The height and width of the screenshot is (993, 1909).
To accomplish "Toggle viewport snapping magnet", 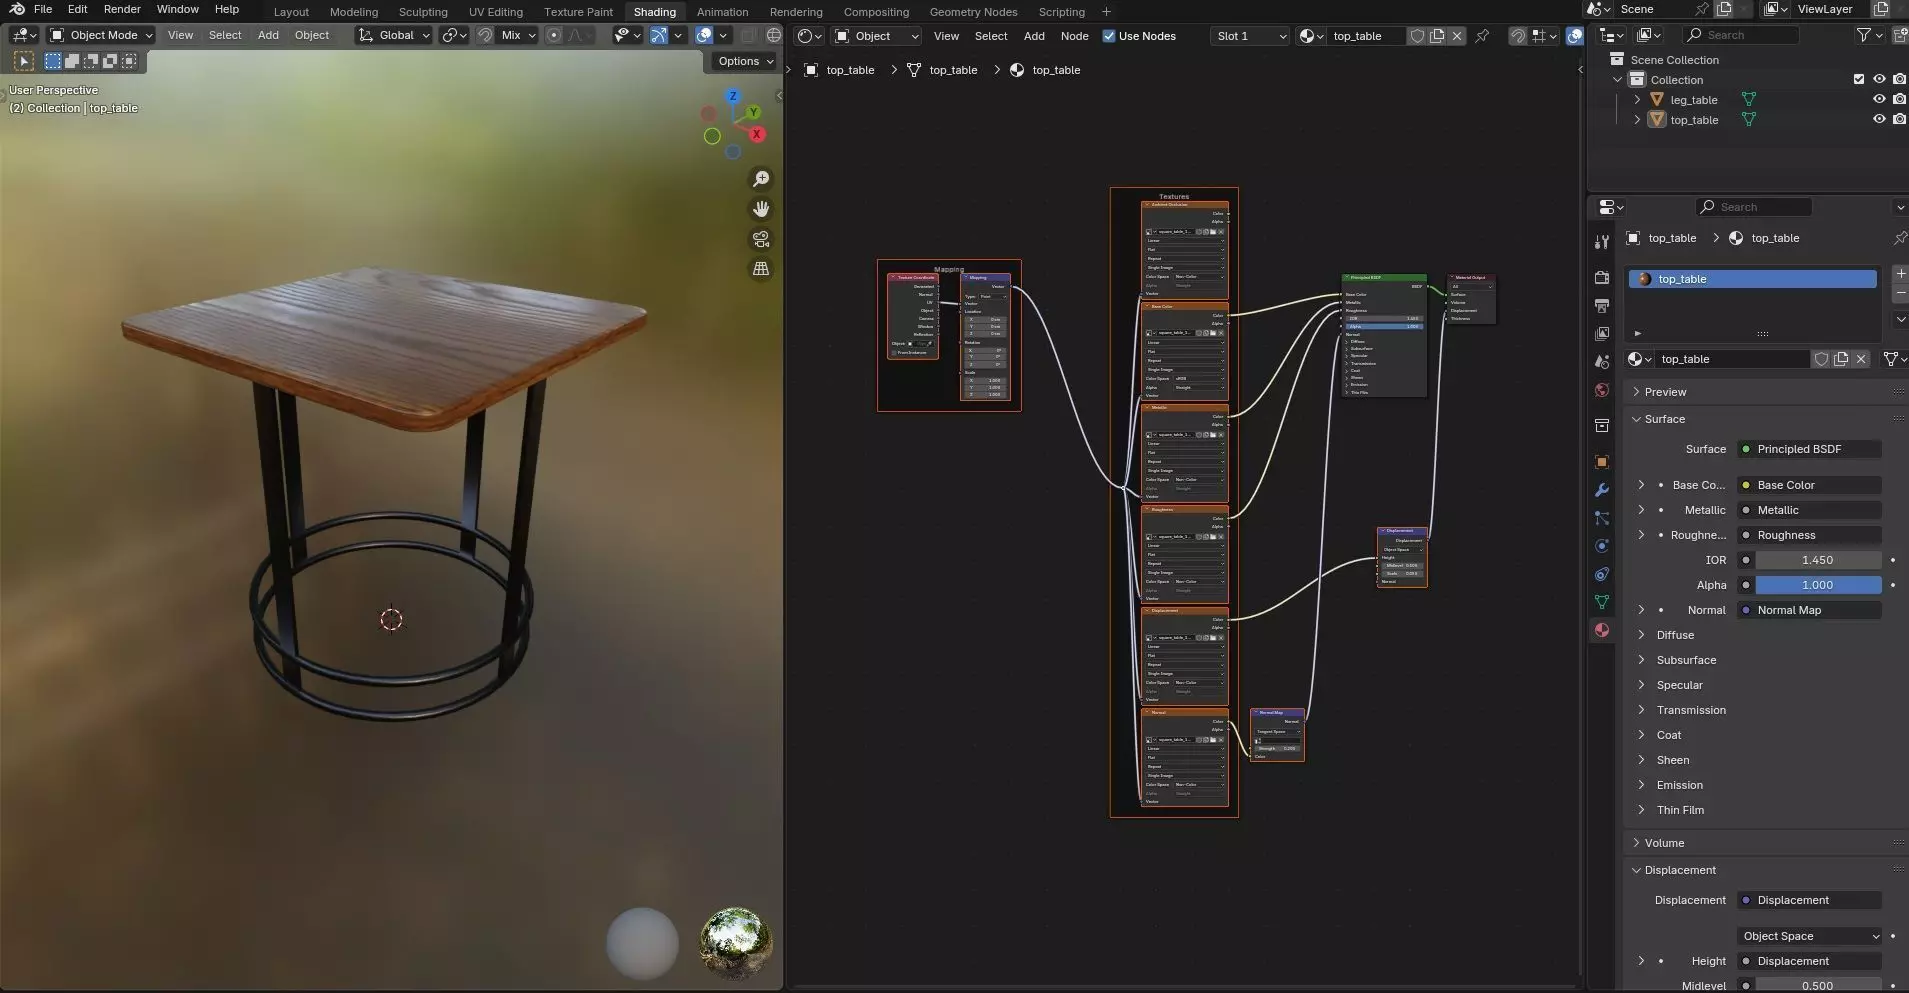I will (x=485, y=35).
